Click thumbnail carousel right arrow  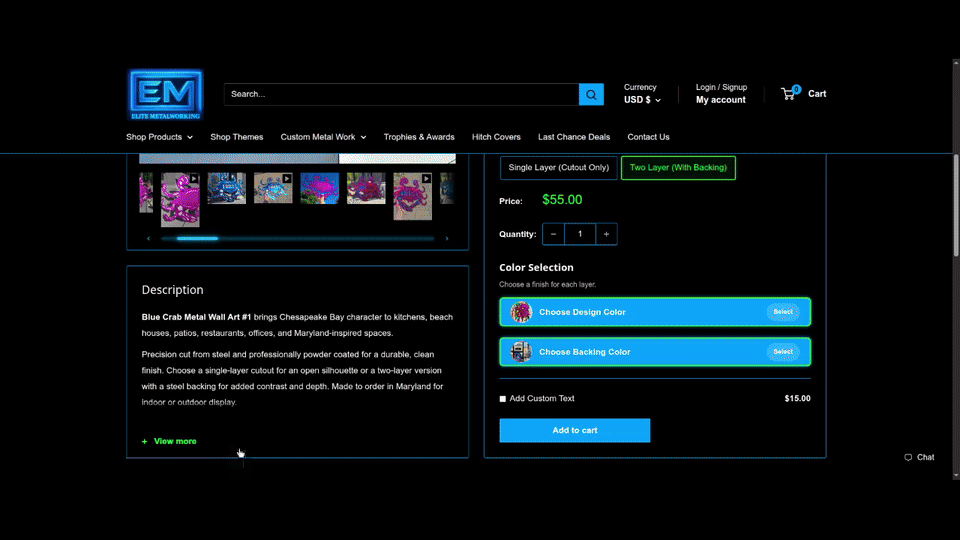coord(447,239)
